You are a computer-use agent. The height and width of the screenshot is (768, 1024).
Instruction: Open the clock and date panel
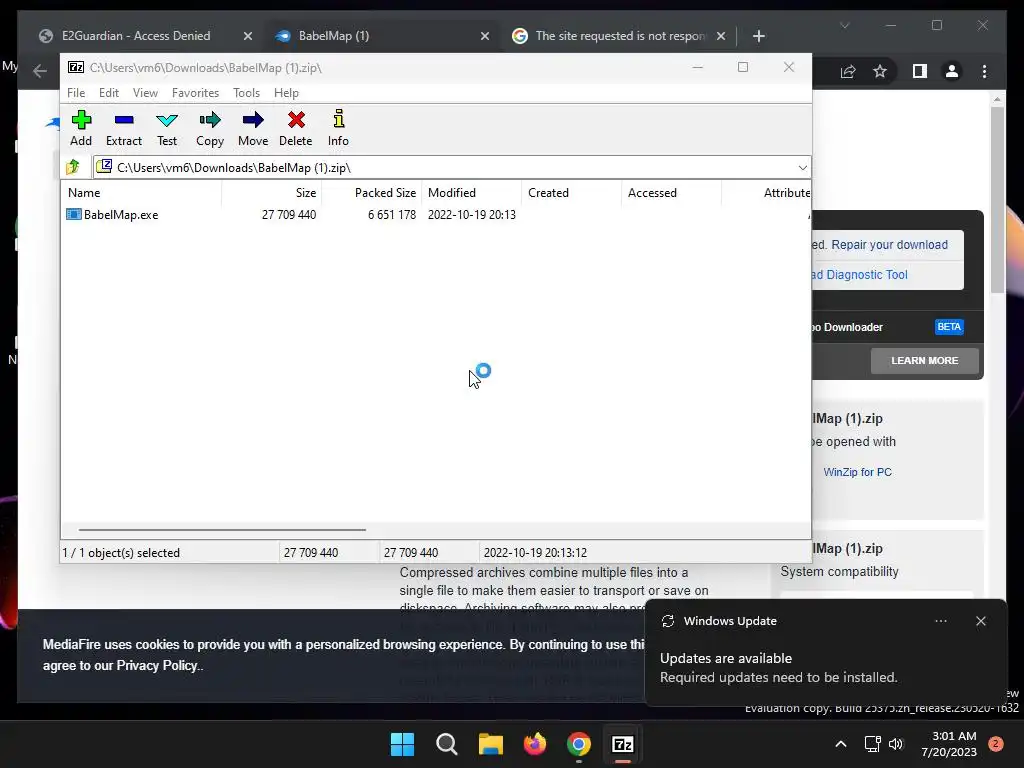[x=949, y=744]
